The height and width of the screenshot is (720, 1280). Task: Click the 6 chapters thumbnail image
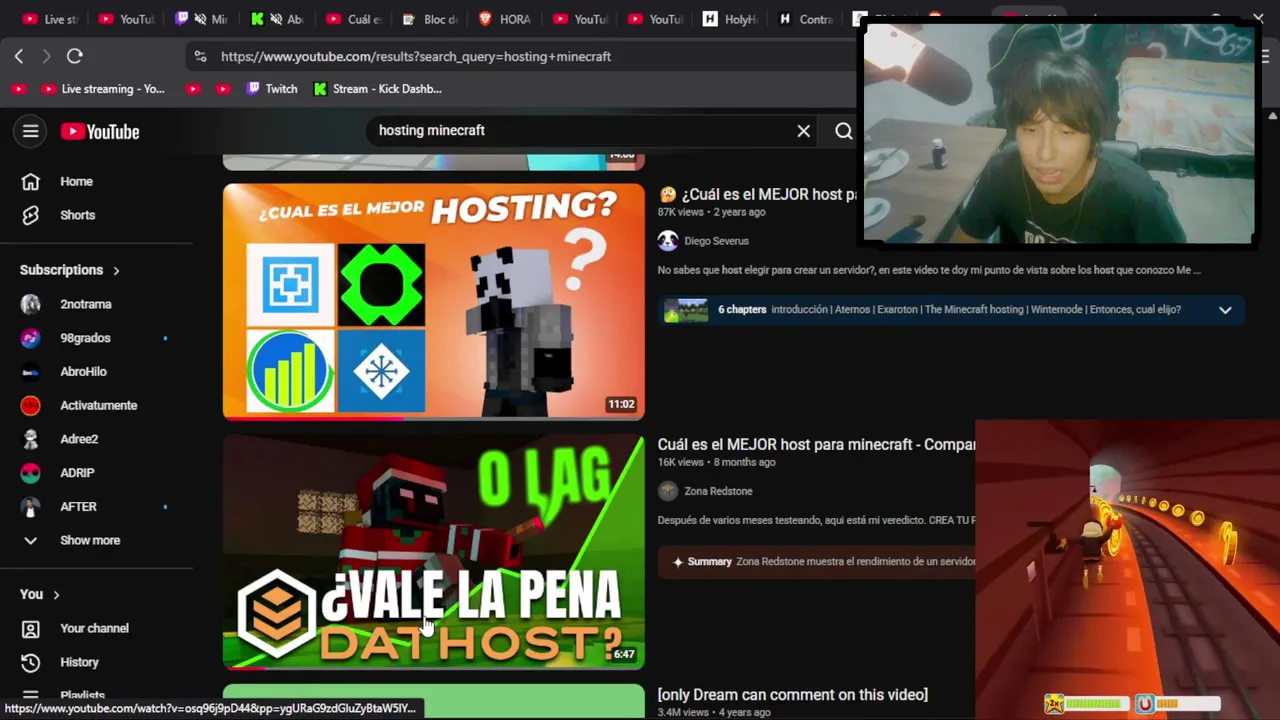click(x=686, y=310)
